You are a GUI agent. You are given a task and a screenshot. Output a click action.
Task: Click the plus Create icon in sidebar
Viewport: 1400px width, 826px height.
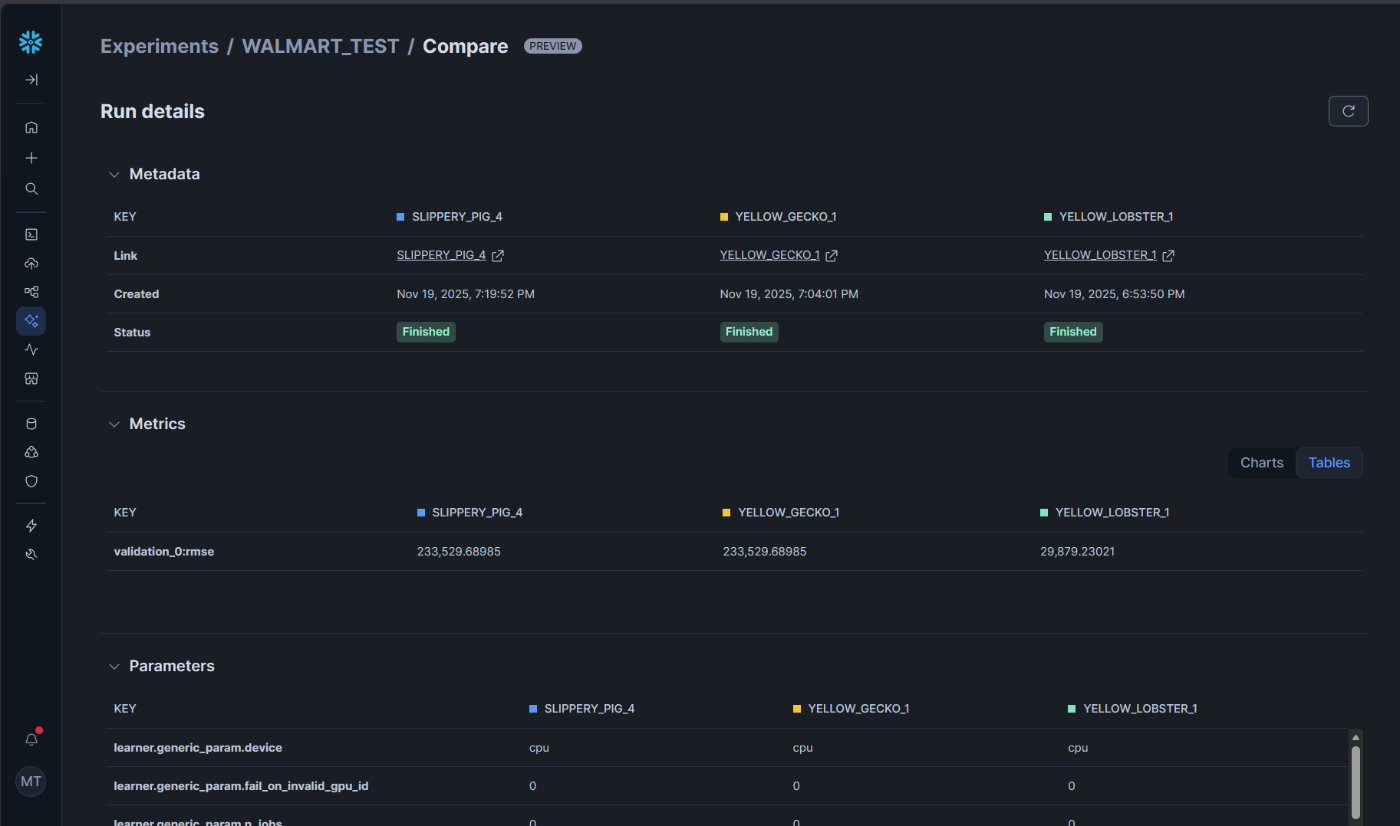point(31,158)
